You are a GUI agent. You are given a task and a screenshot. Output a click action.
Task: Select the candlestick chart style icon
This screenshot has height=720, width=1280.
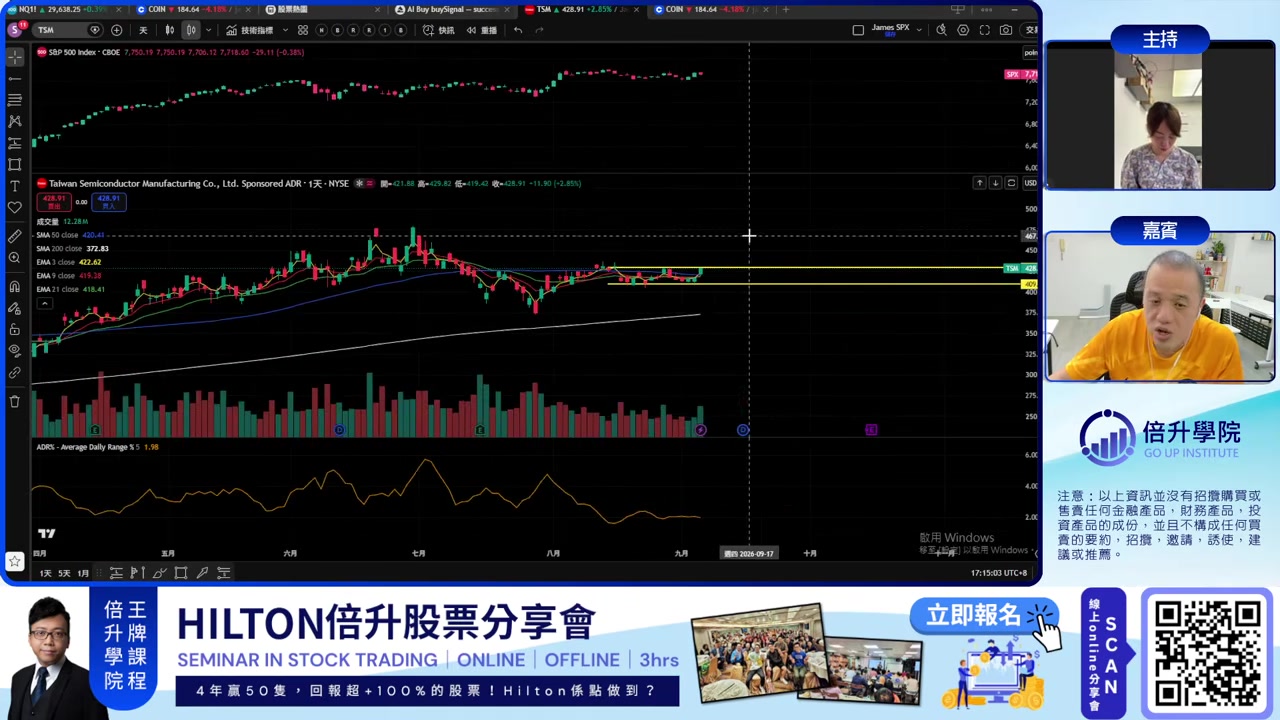click(x=191, y=30)
